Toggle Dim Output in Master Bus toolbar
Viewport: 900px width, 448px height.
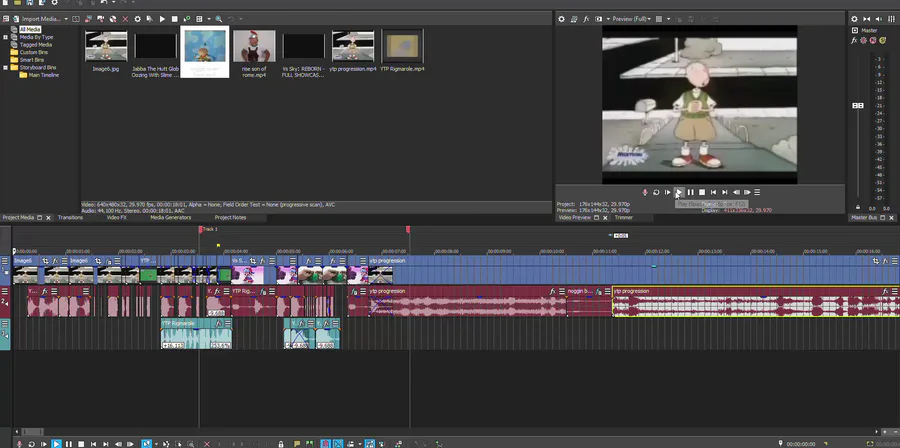[880, 19]
